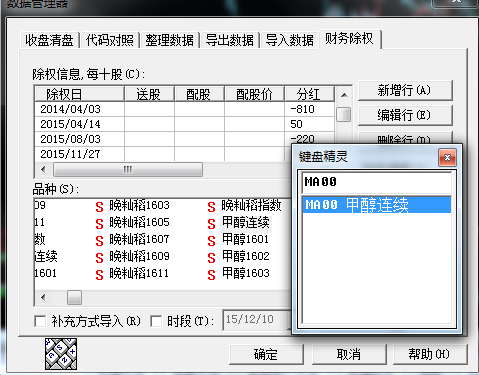Go to the 导出数据 tab
The image size is (479, 375).
point(229,40)
